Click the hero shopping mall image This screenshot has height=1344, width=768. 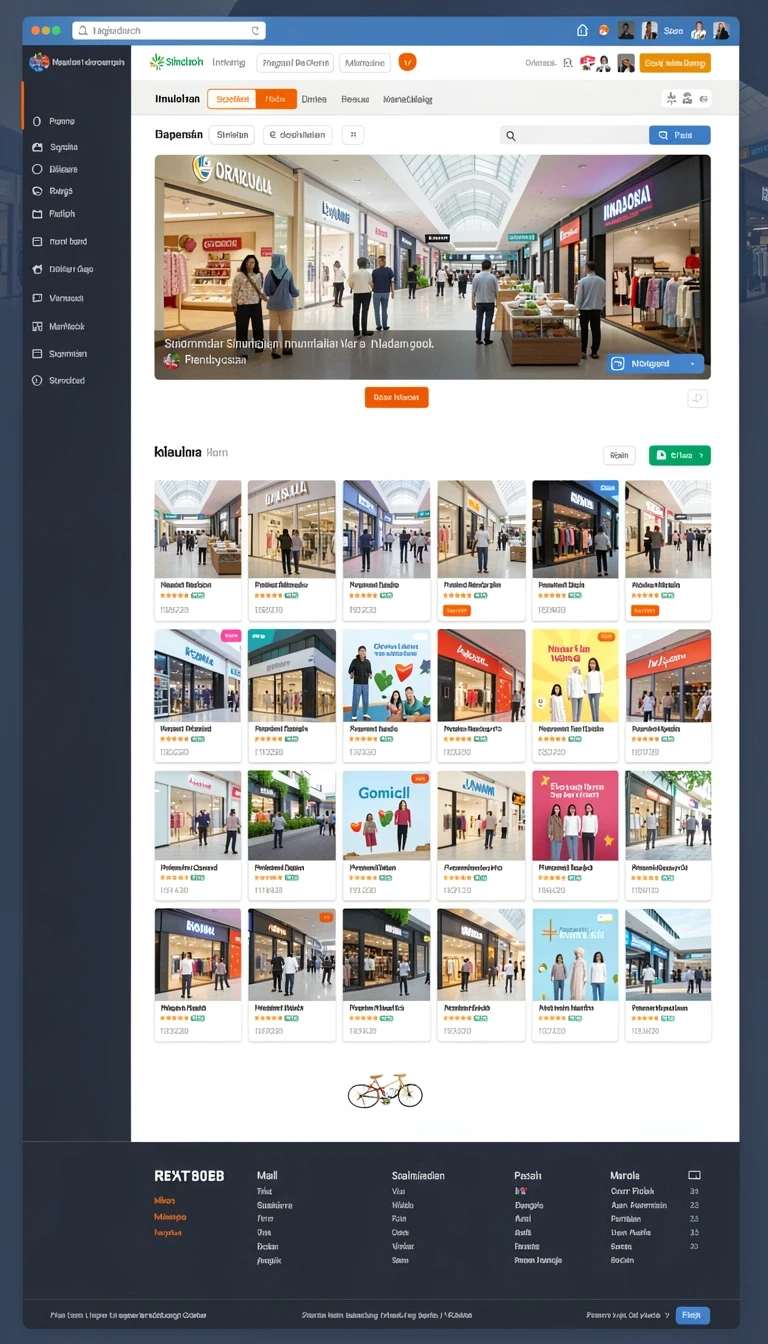432,267
